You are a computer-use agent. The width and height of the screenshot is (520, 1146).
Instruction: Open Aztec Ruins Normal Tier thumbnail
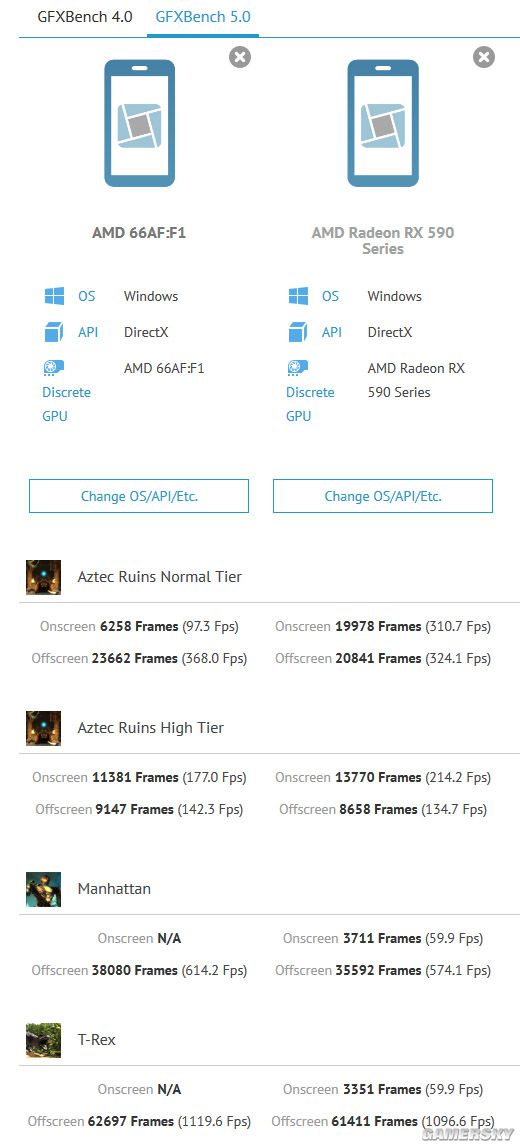coord(43,577)
